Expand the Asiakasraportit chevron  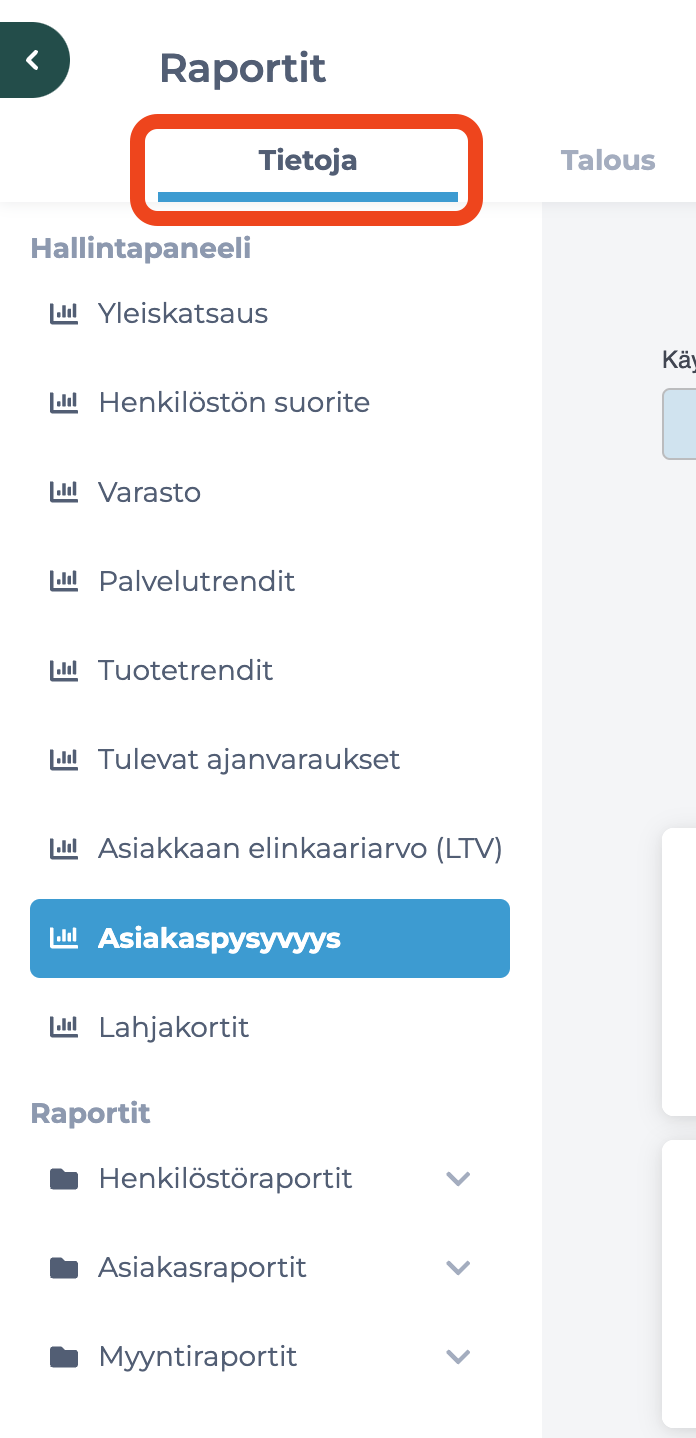click(x=458, y=1268)
